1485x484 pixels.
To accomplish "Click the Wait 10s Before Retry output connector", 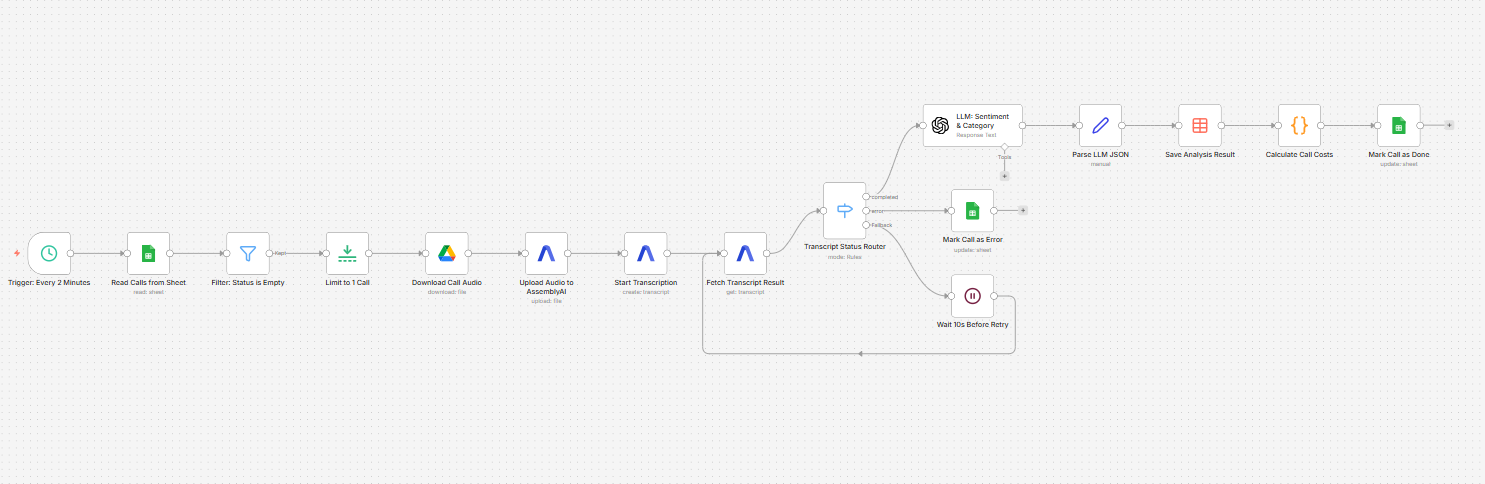I will [x=994, y=295].
